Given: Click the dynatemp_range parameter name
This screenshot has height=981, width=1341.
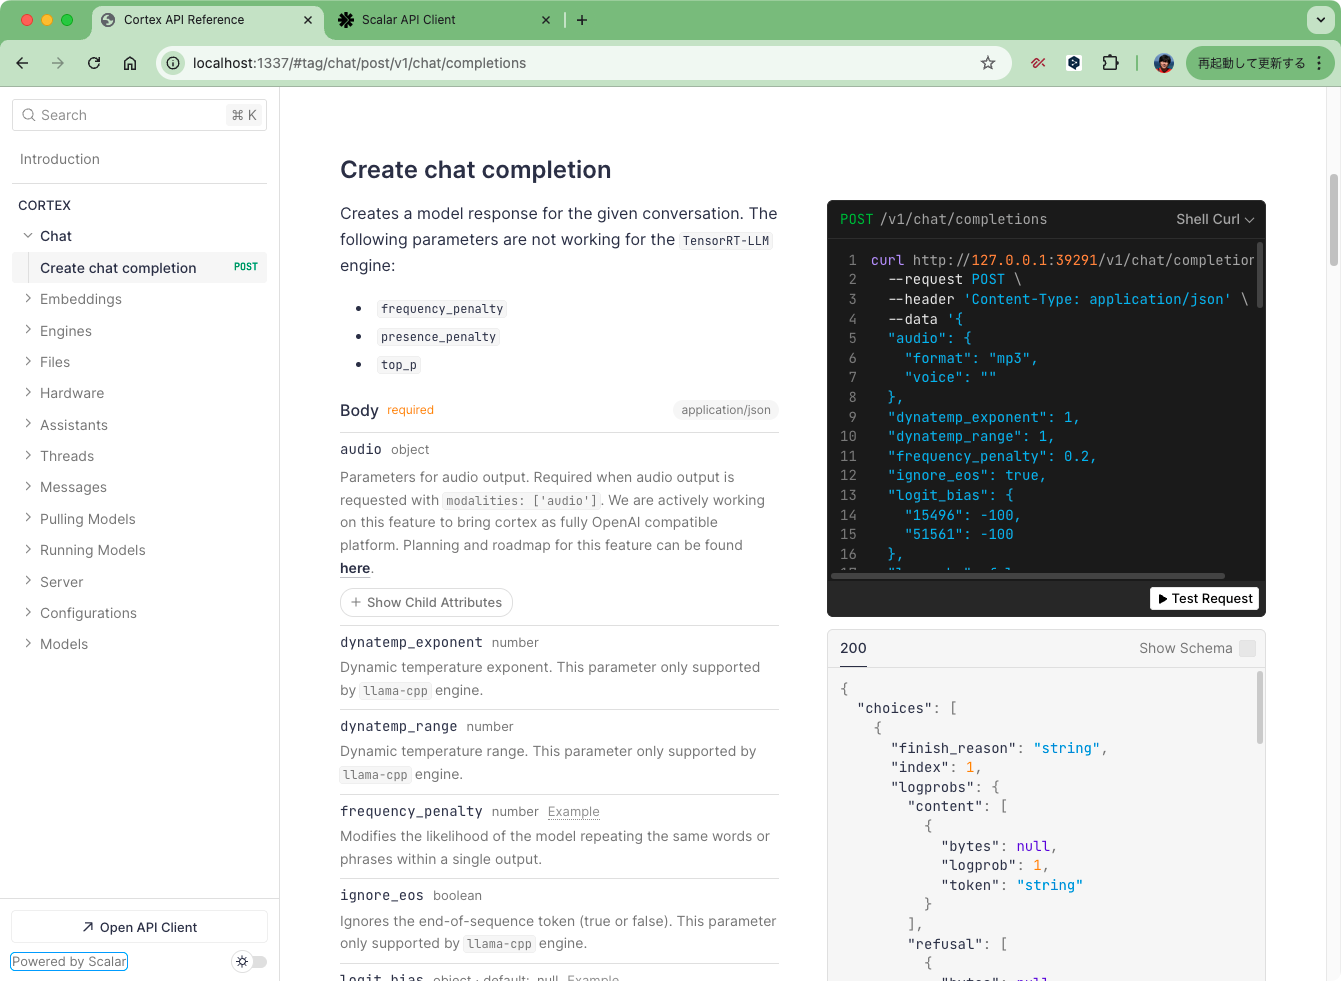Looking at the screenshot, I should point(398,726).
